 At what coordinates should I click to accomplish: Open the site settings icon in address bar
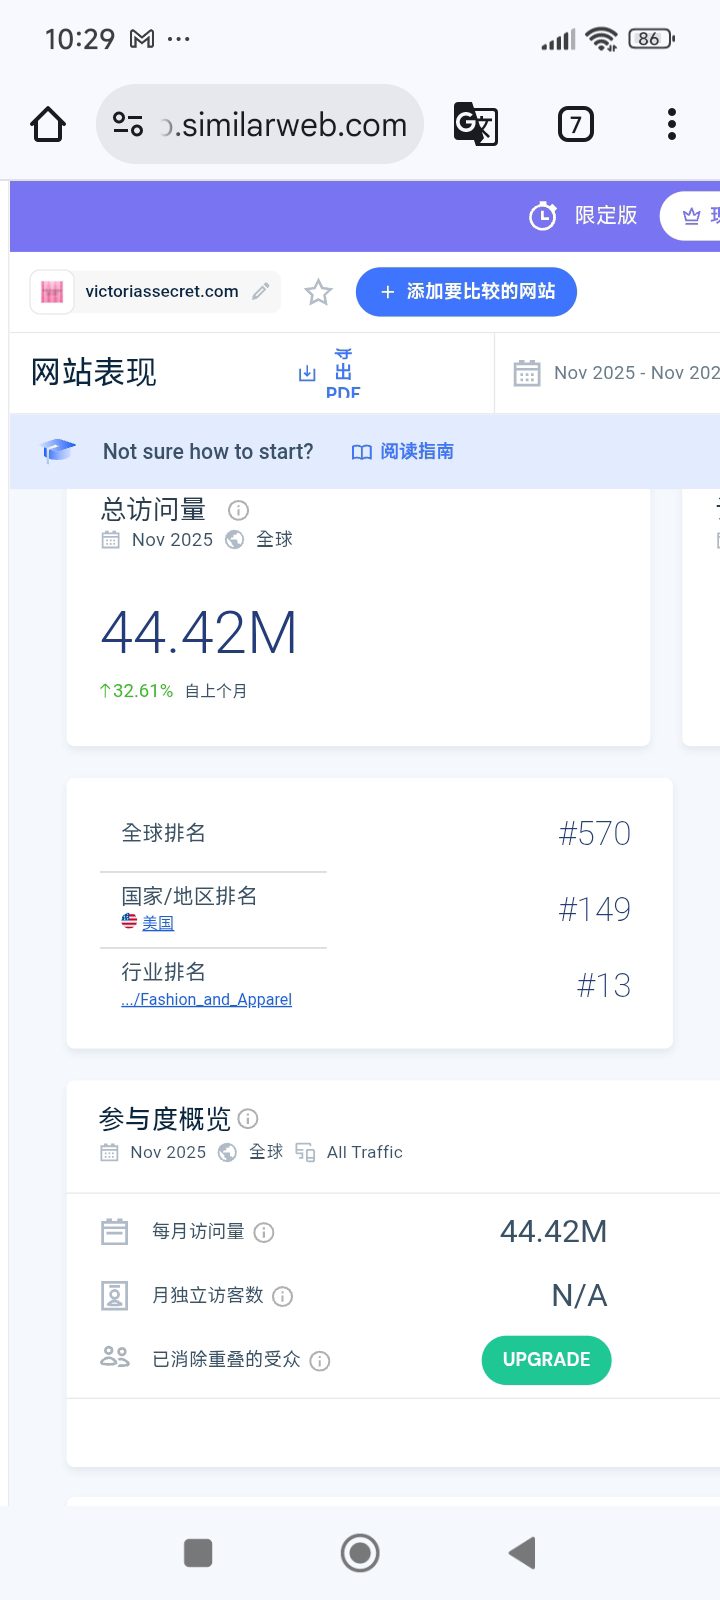click(128, 125)
